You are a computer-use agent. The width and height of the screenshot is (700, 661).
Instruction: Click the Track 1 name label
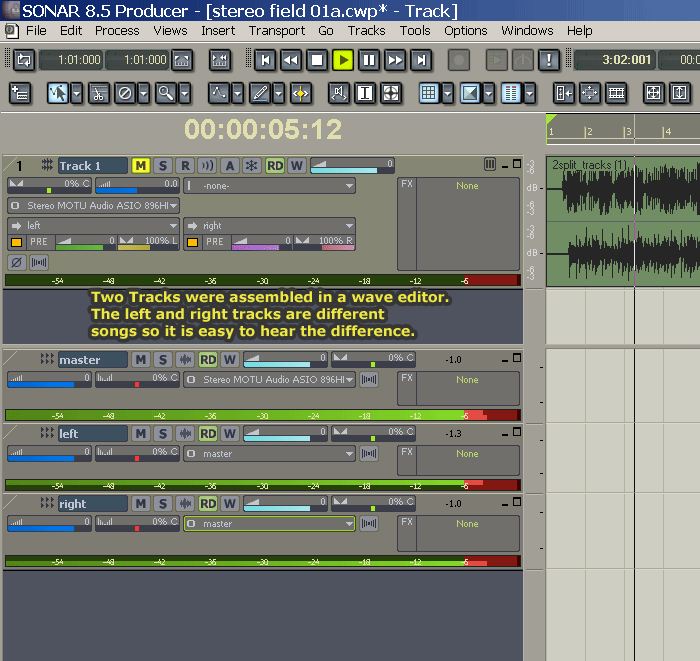click(91, 166)
